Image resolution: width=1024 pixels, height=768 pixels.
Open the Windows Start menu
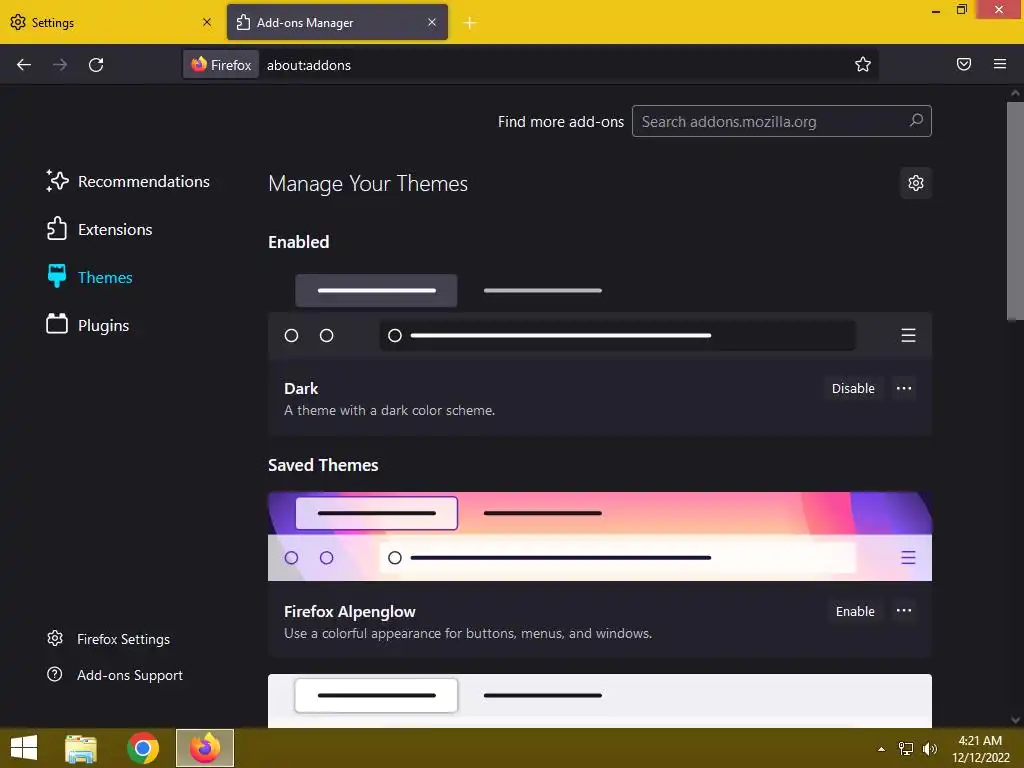click(24, 748)
